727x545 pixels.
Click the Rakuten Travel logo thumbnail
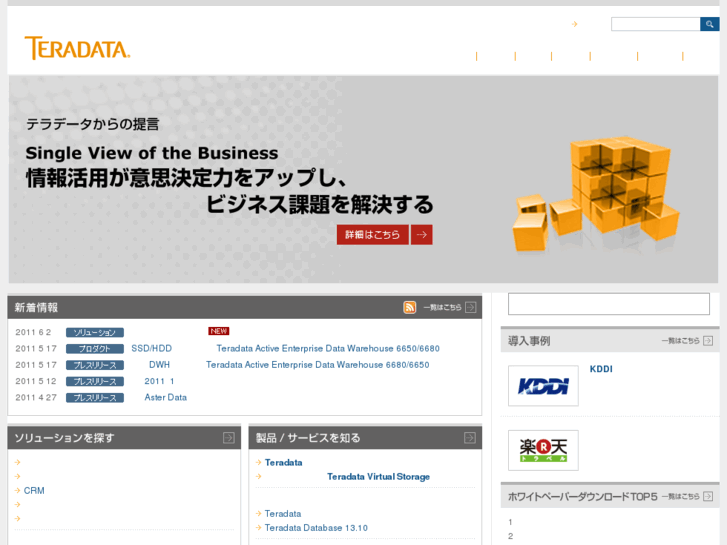point(543,450)
